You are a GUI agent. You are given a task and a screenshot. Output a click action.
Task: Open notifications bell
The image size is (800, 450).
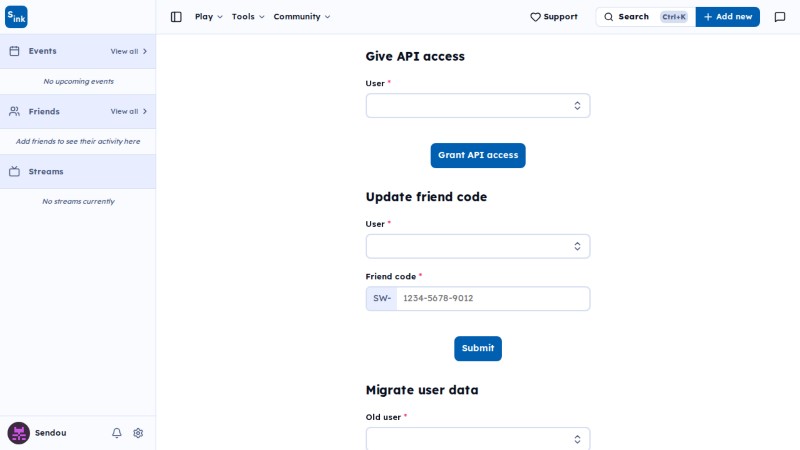coord(117,433)
